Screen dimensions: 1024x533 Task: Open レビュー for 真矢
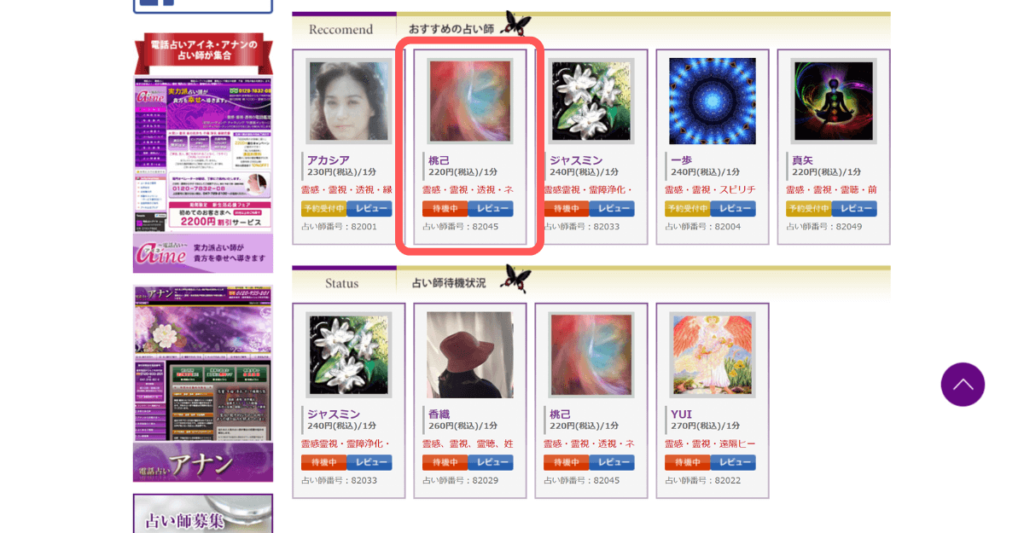click(x=854, y=209)
